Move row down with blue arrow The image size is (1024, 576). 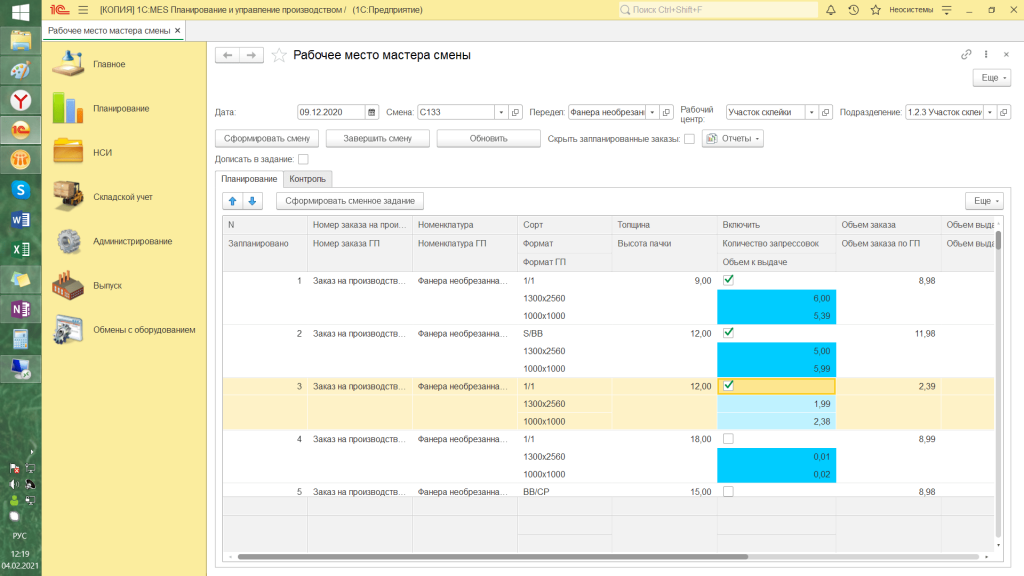click(x=252, y=201)
